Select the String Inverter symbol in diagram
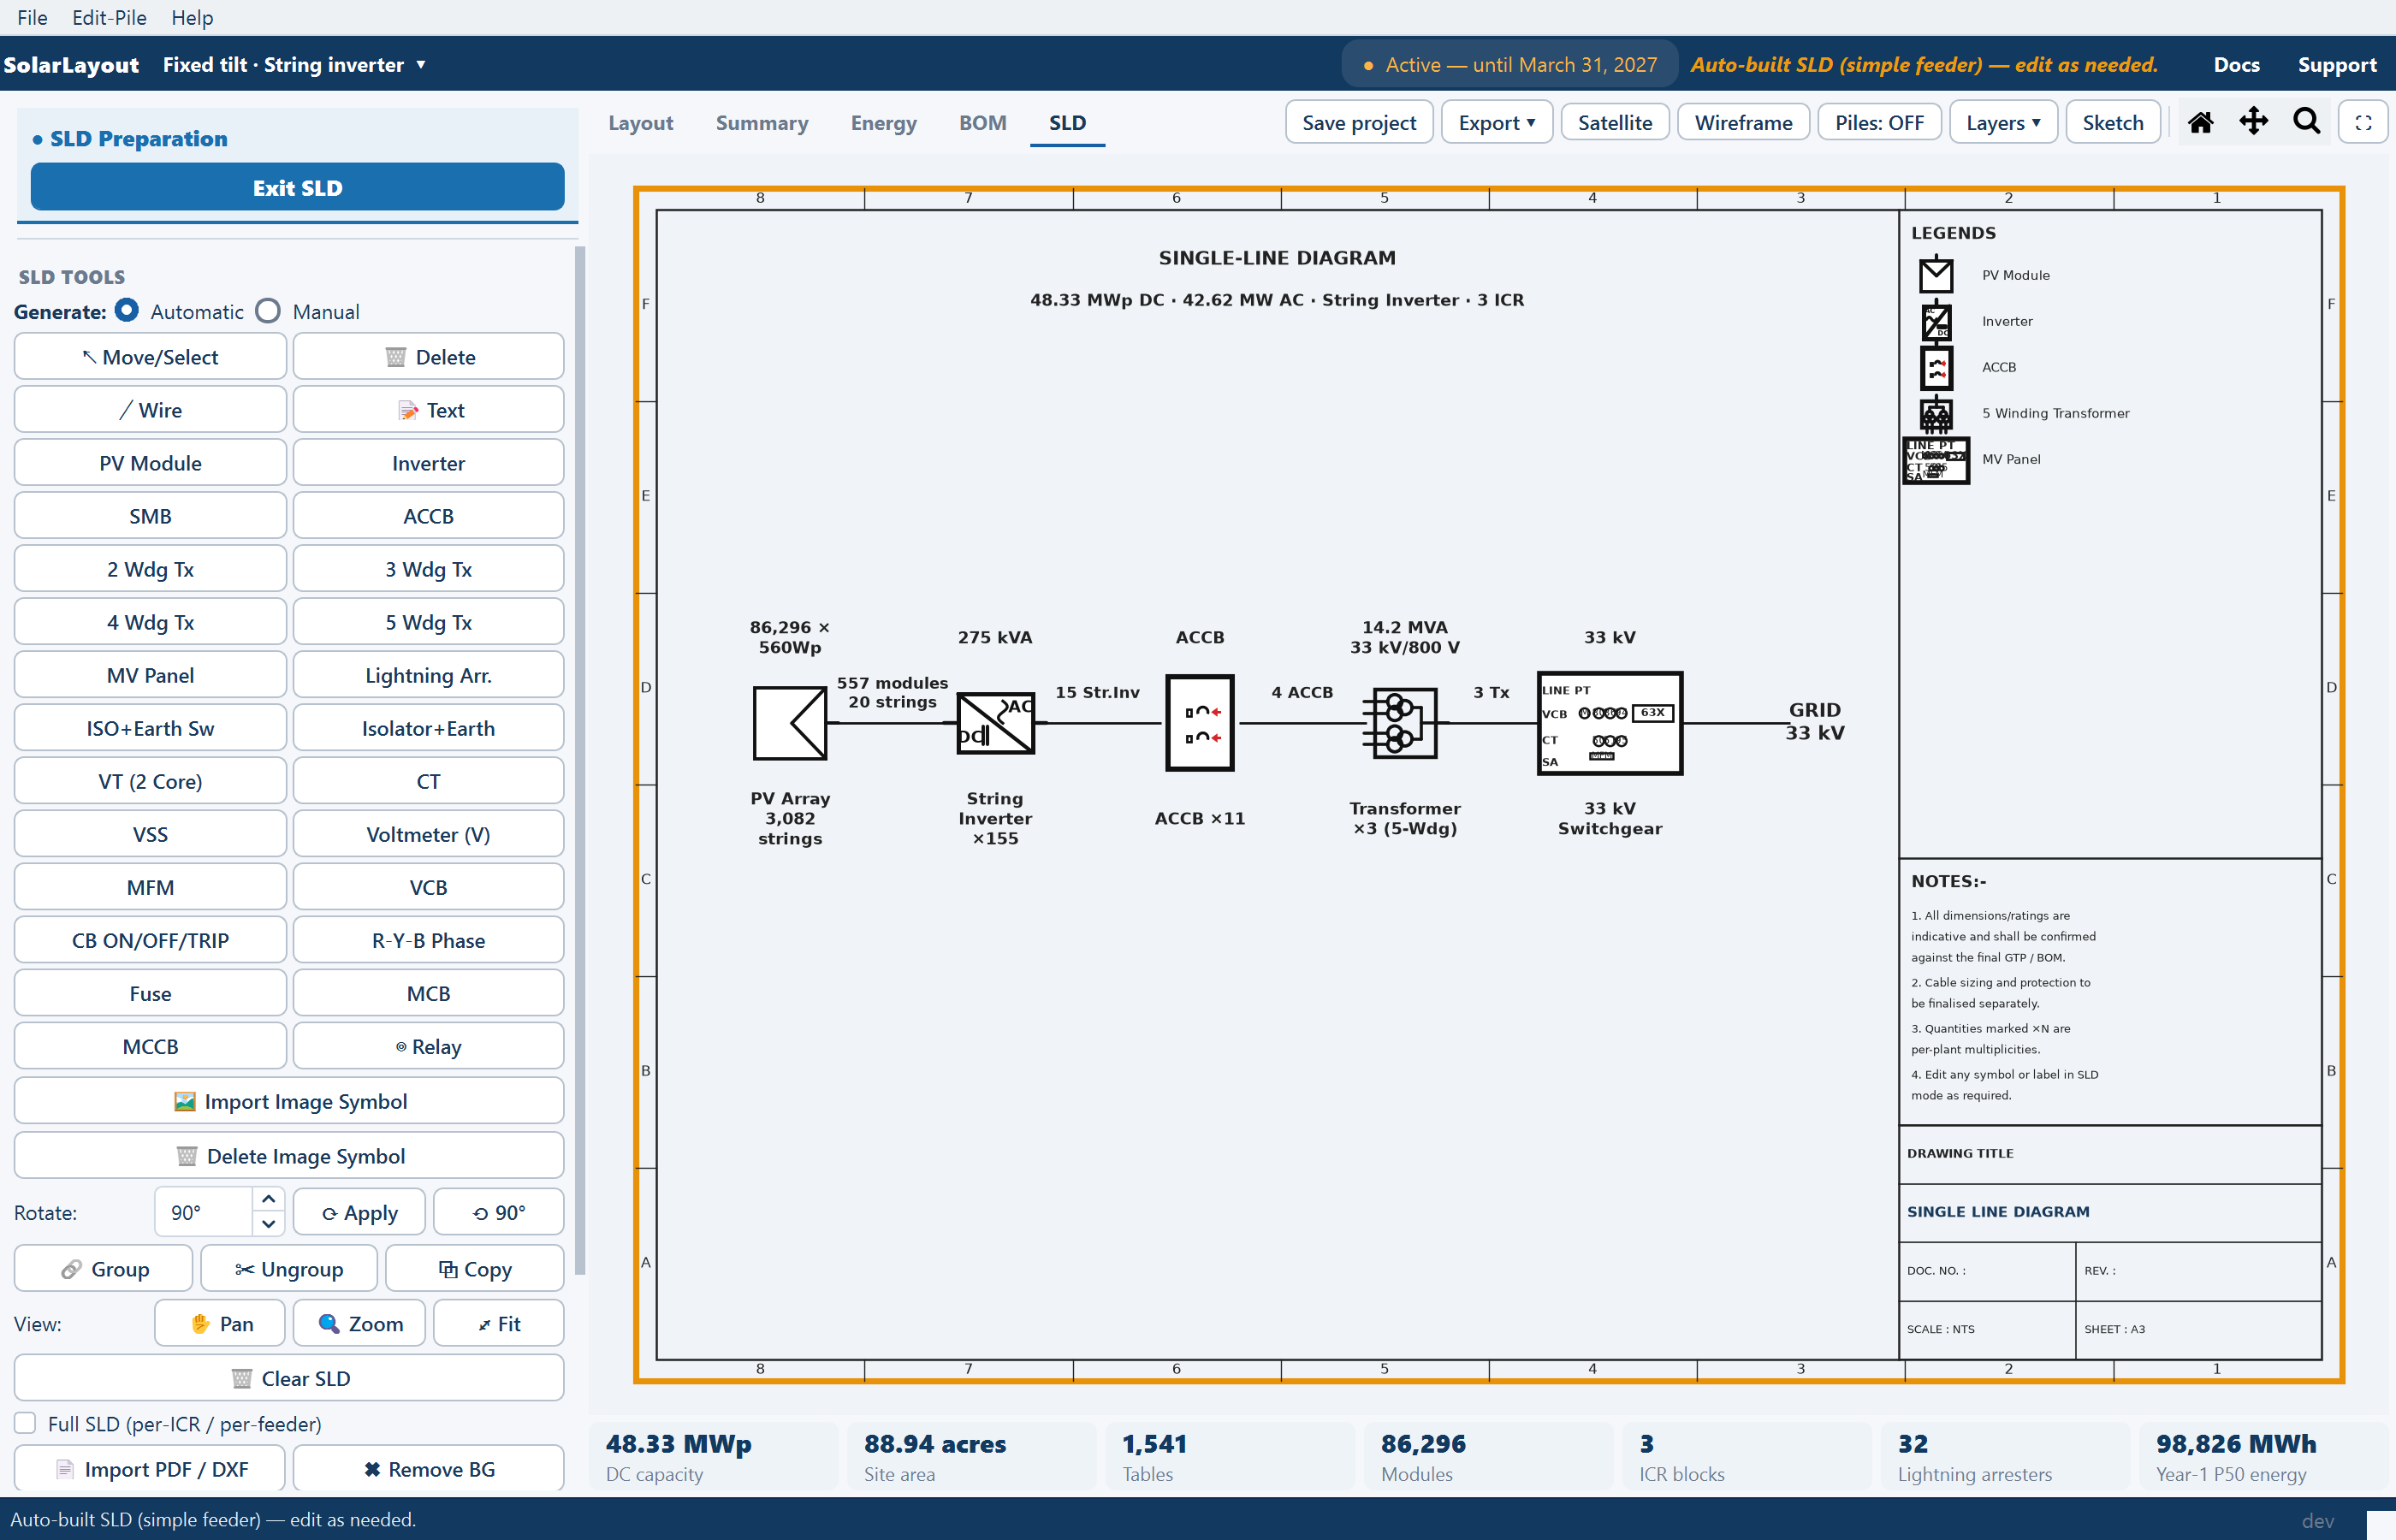 [995, 723]
